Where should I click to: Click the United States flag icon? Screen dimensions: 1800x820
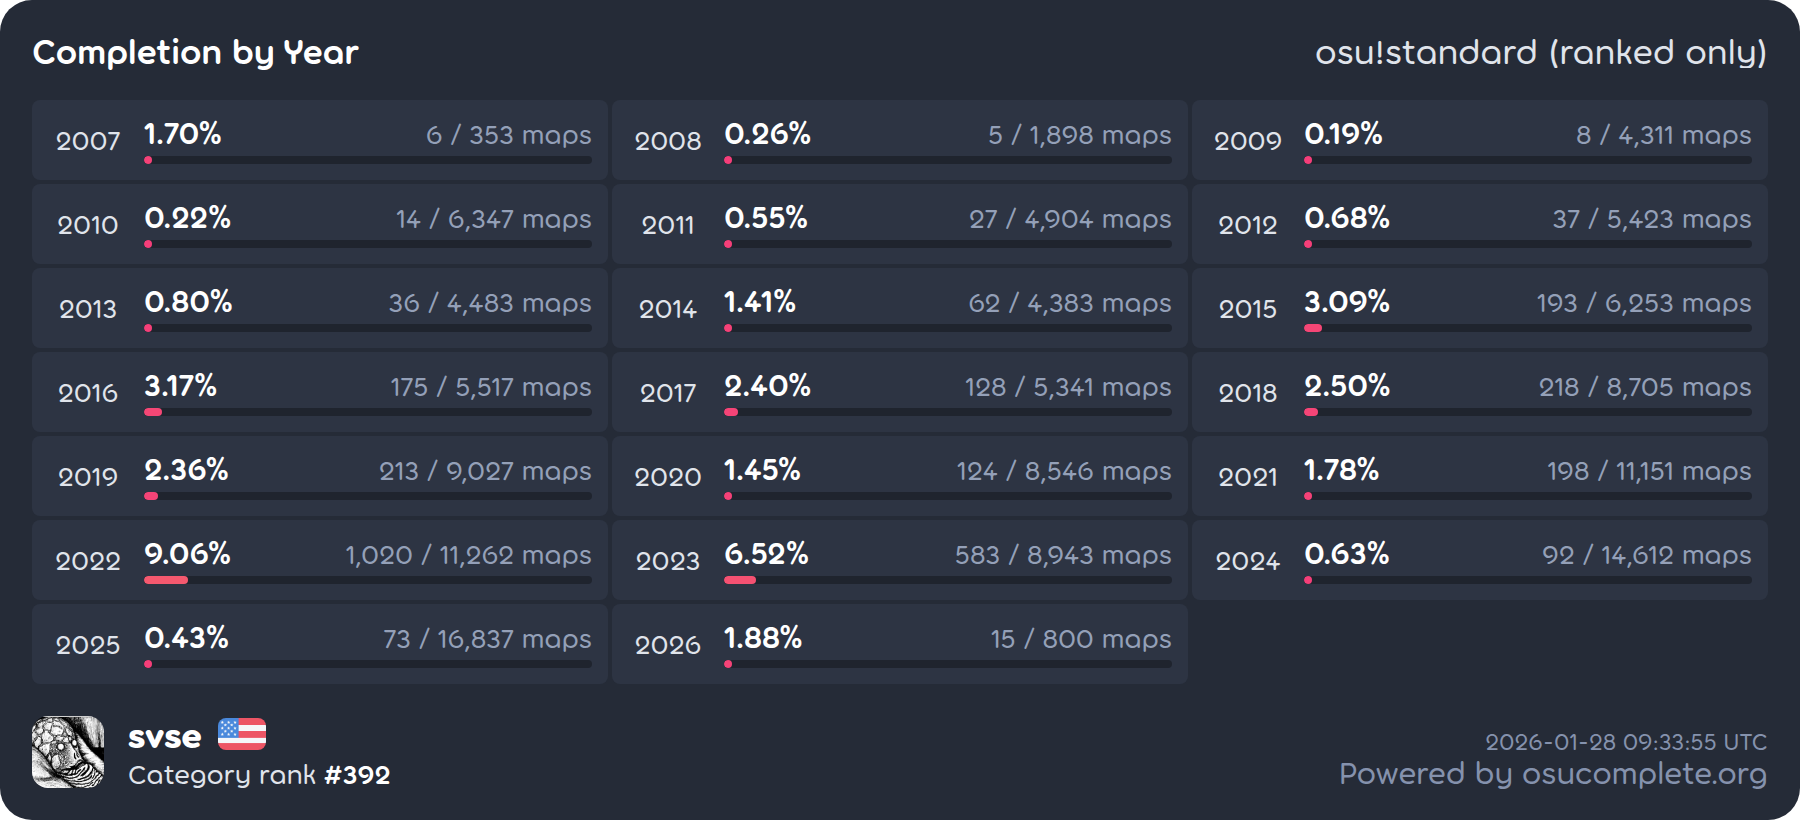(242, 734)
